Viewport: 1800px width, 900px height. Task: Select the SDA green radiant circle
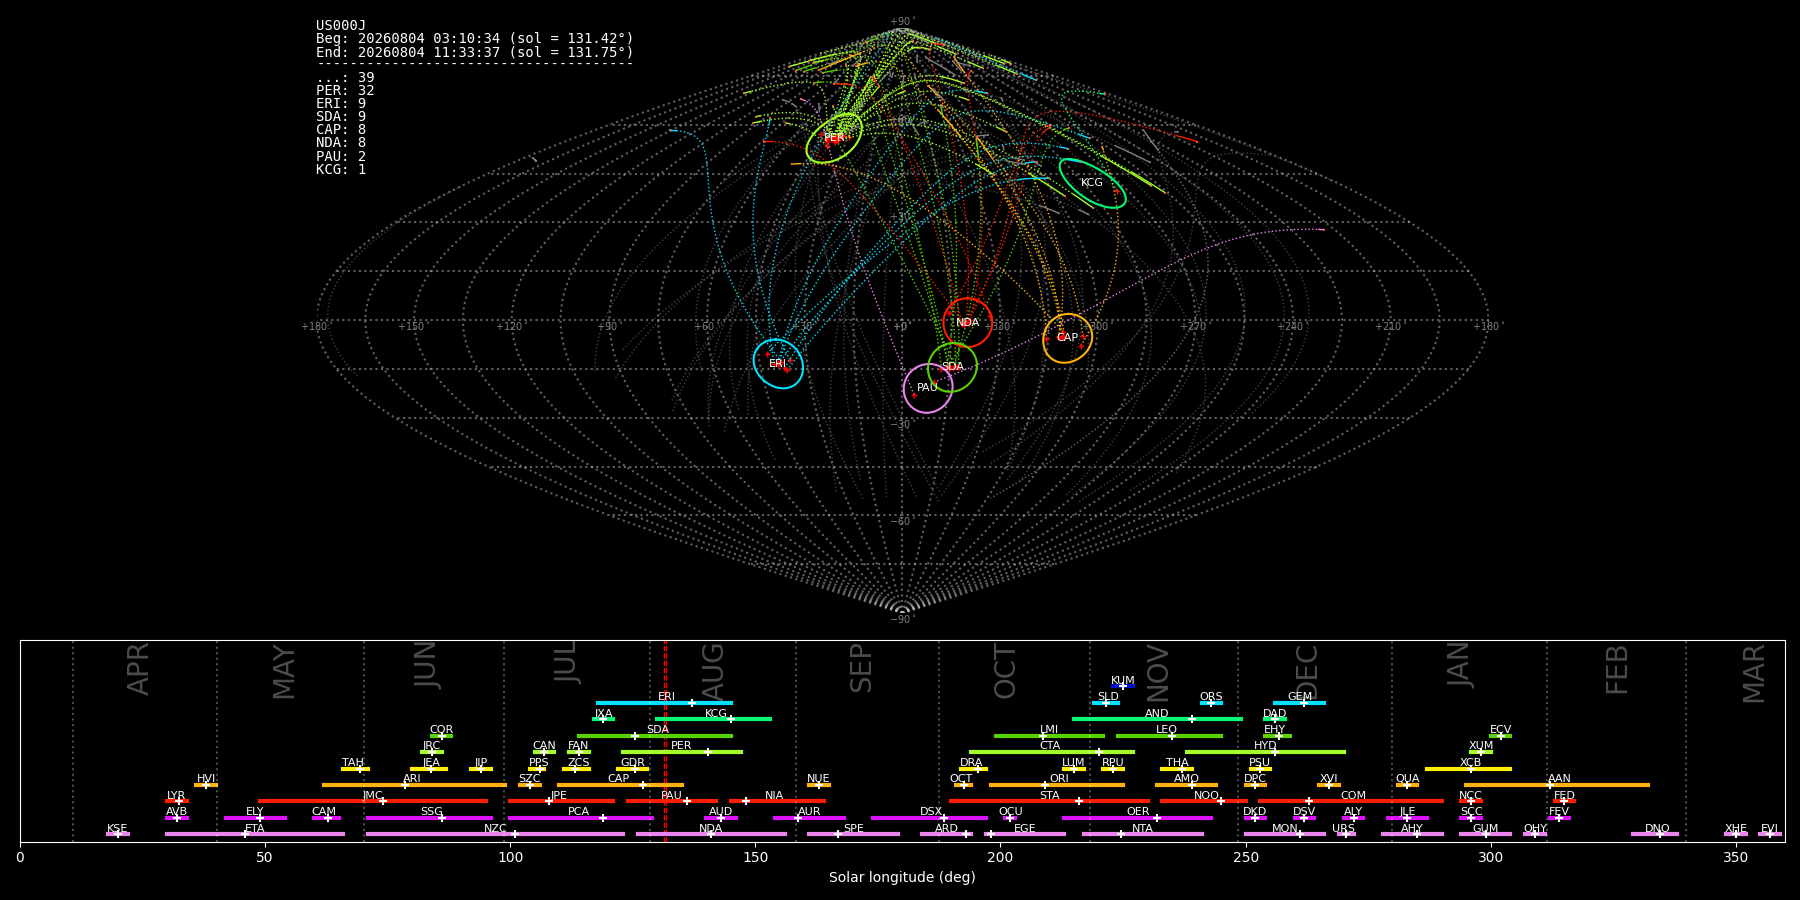coord(952,367)
